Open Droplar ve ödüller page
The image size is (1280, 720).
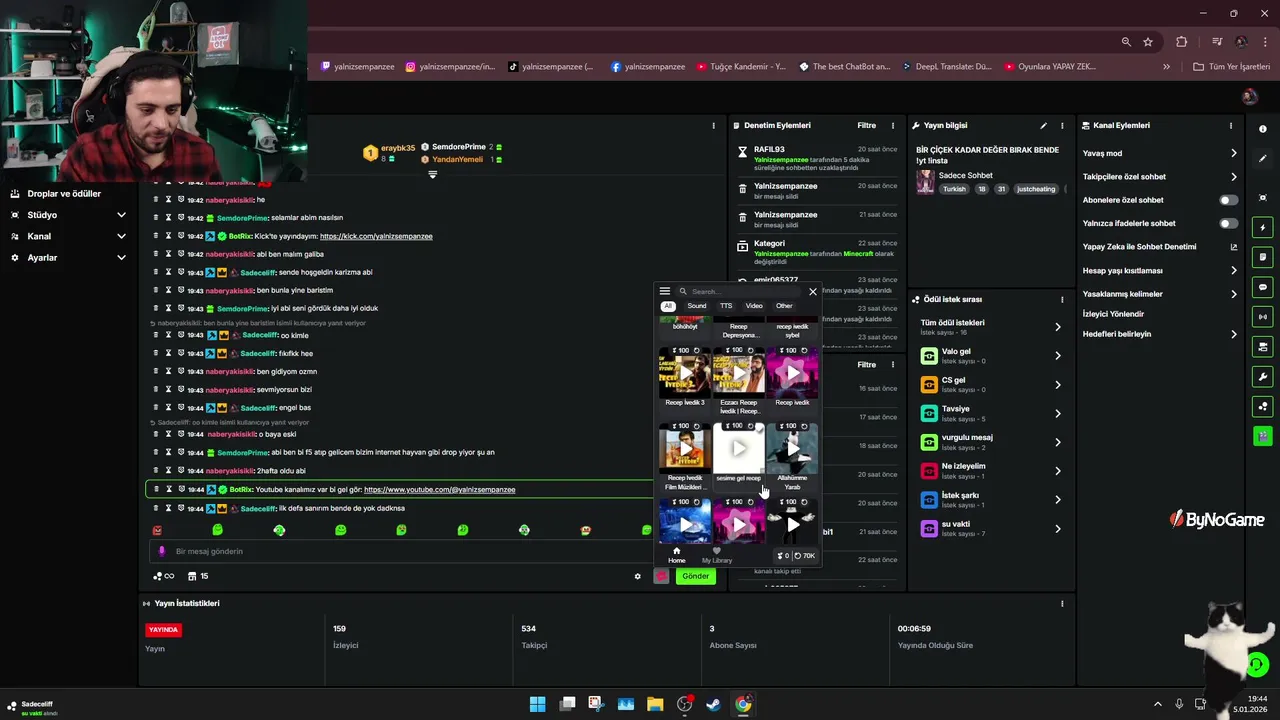[64, 194]
